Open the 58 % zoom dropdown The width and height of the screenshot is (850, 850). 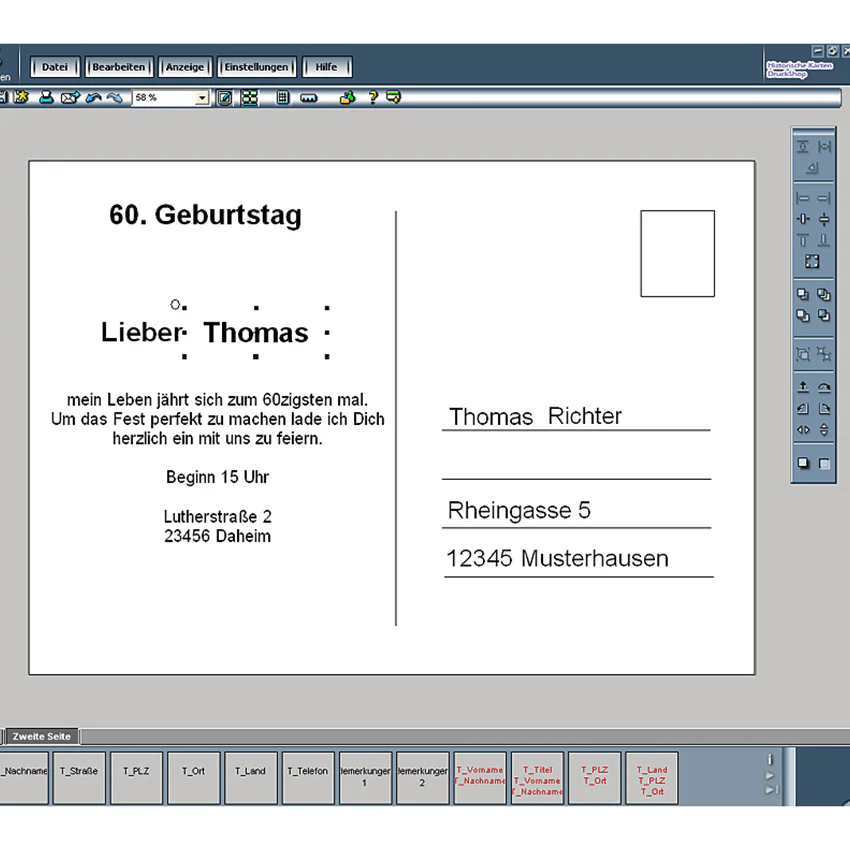click(202, 98)
